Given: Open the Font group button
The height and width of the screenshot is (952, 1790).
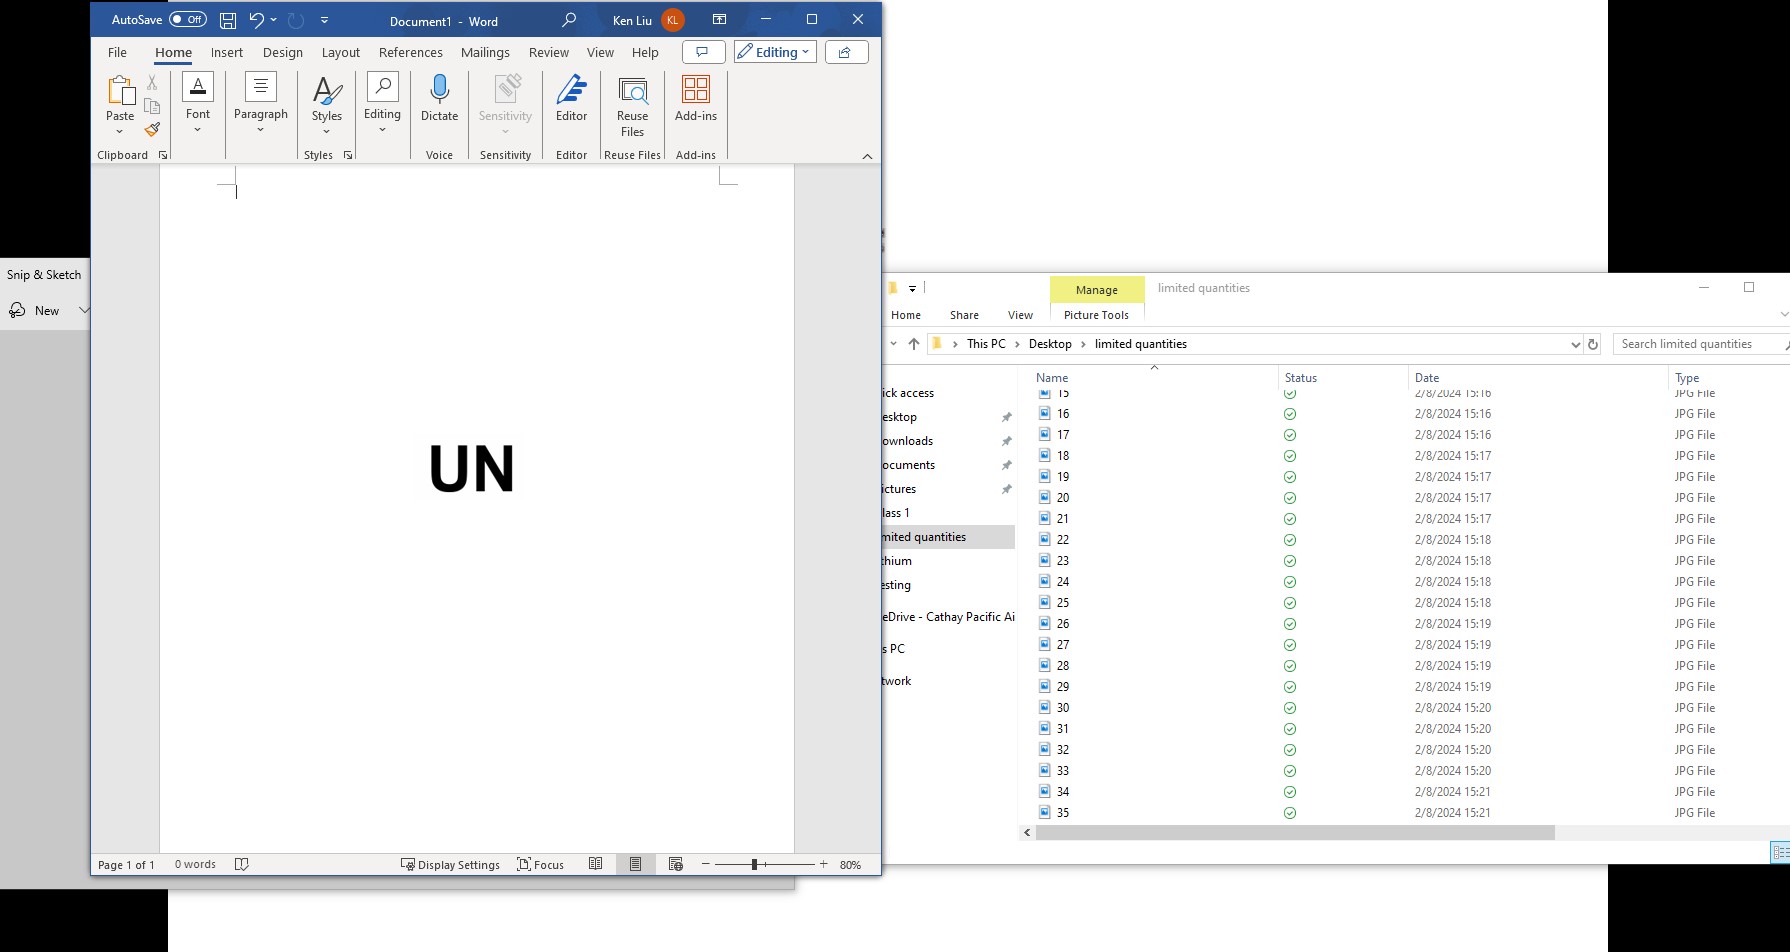Looking at the screenshot, I should [x=198, y=104].
